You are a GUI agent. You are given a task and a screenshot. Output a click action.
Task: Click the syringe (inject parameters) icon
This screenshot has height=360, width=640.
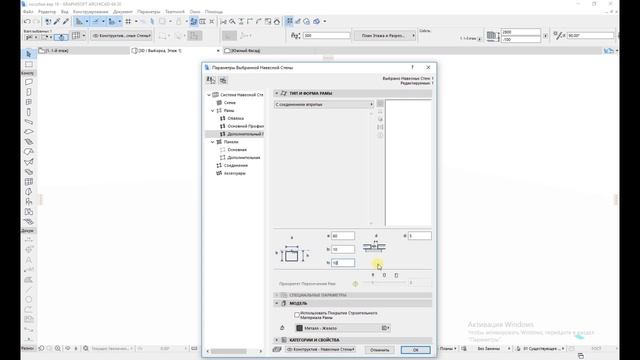[x=66, y=21]
